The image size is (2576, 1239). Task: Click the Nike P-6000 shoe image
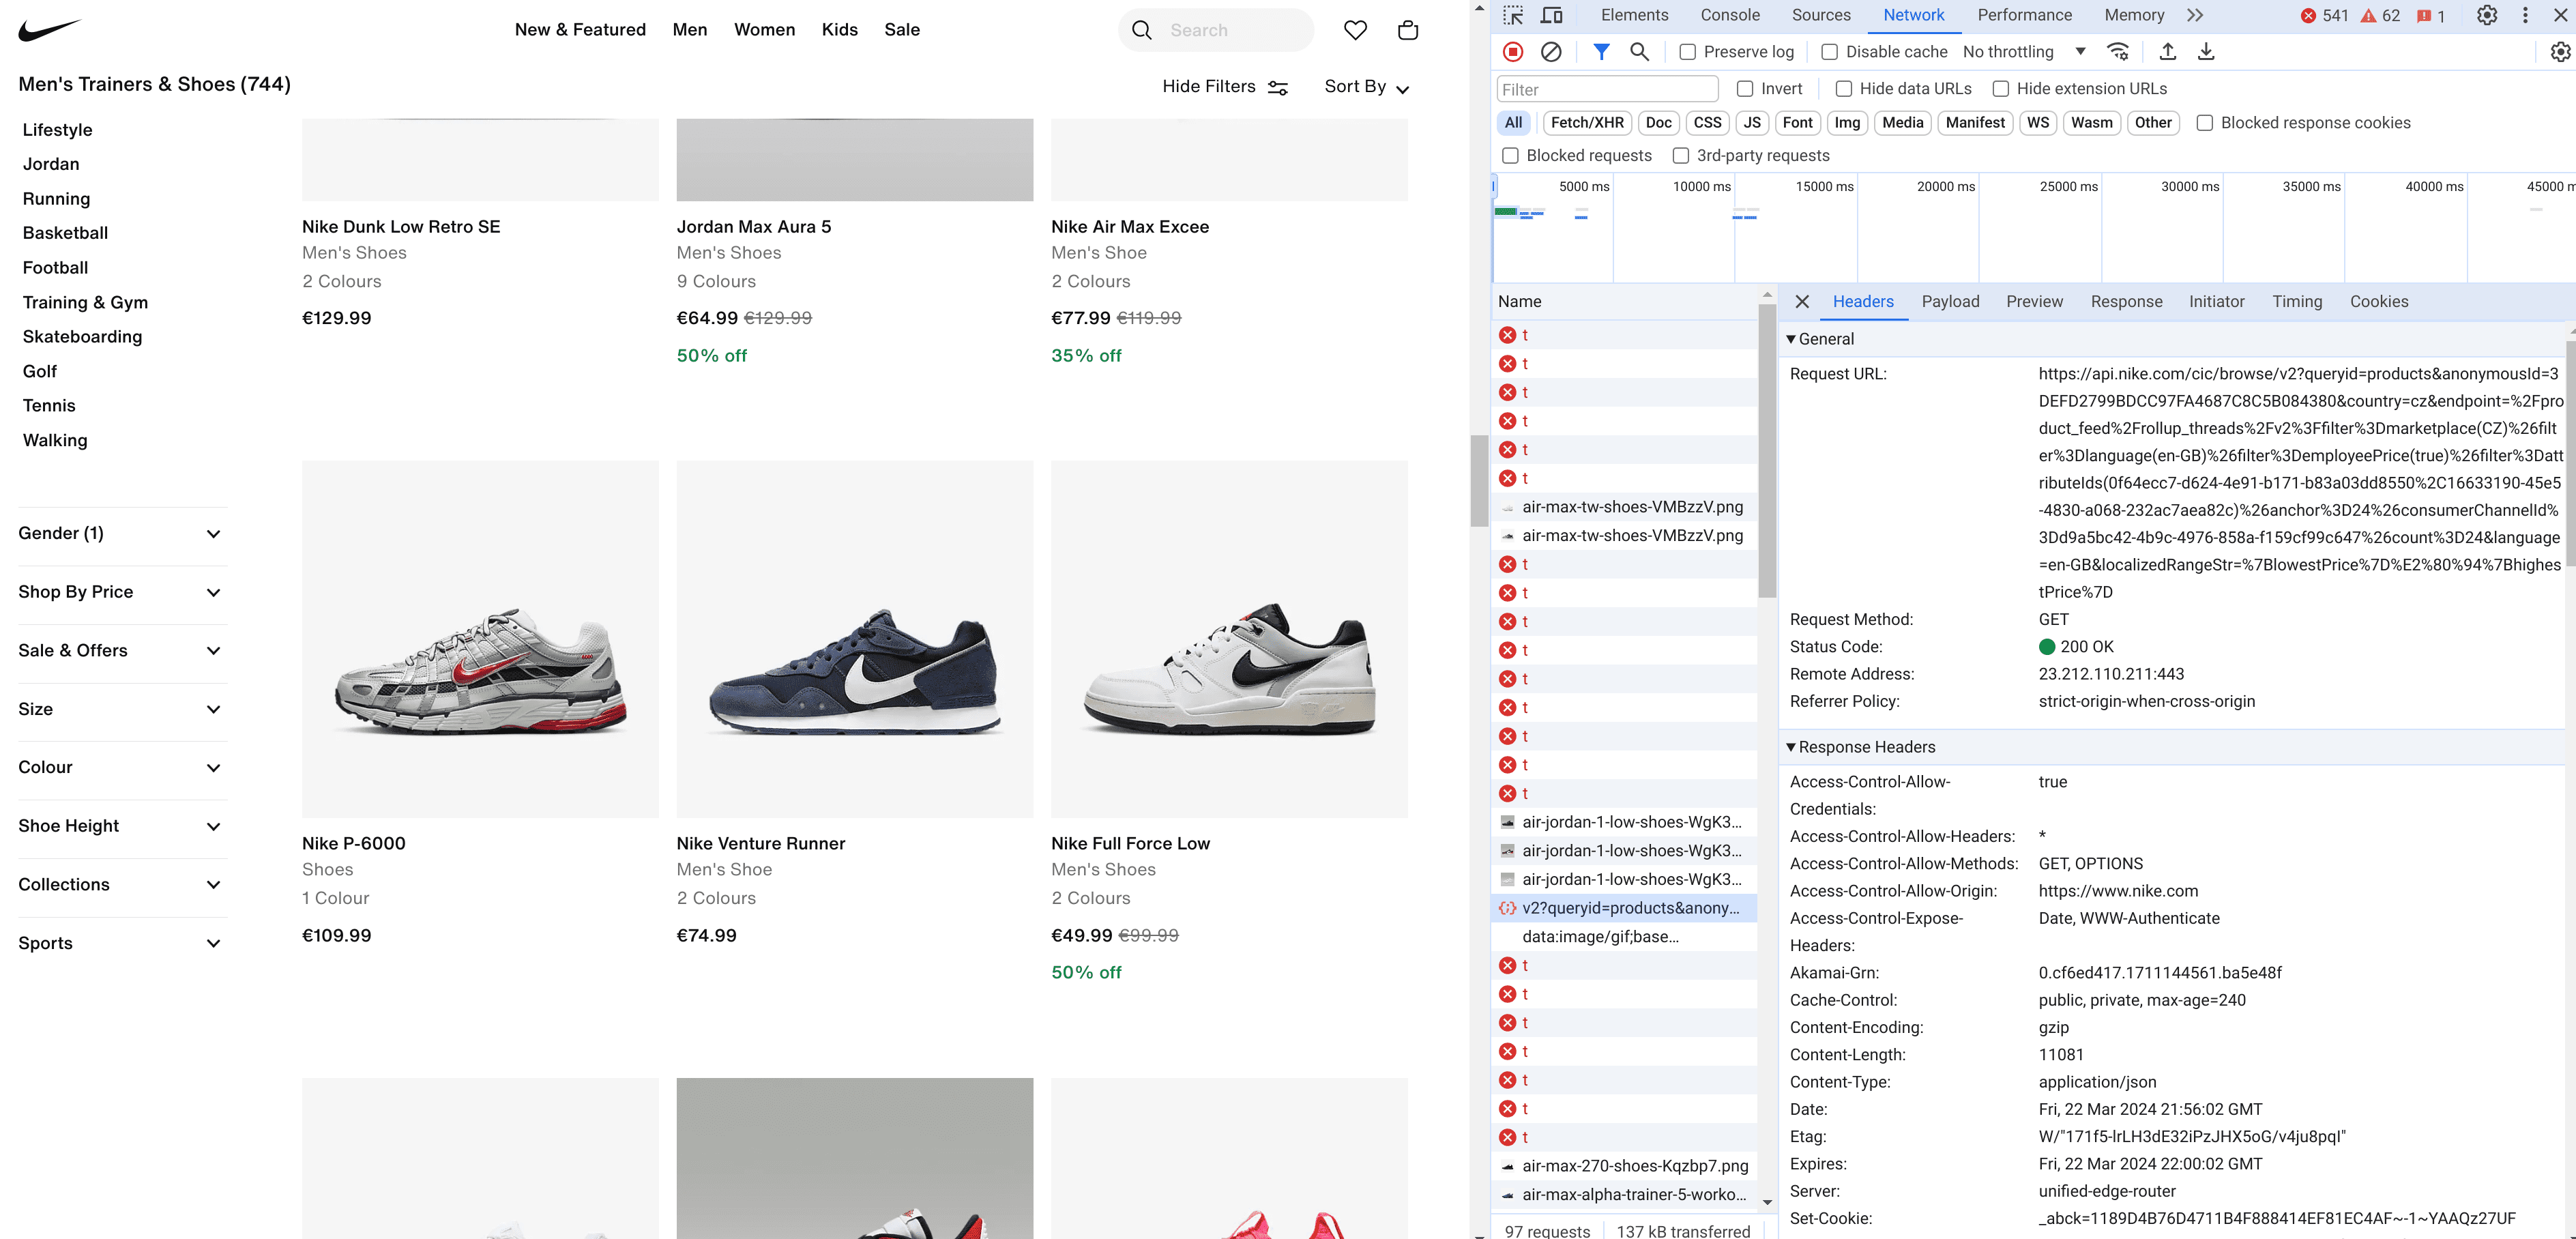point(480,639)
